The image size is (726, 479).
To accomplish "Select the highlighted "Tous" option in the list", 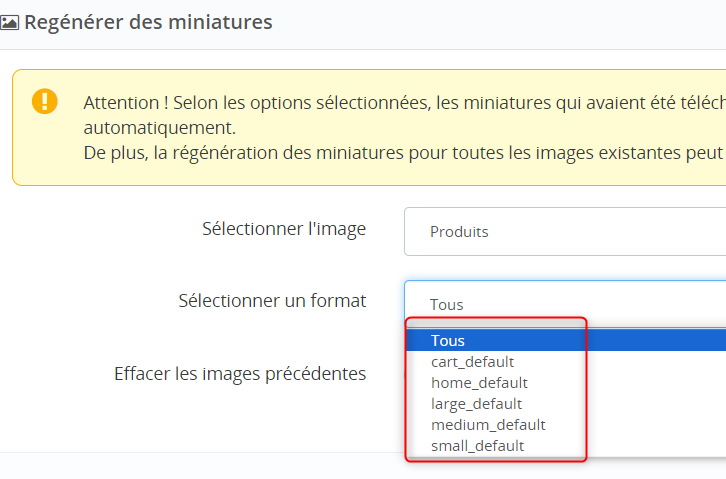I will point(448,340).
